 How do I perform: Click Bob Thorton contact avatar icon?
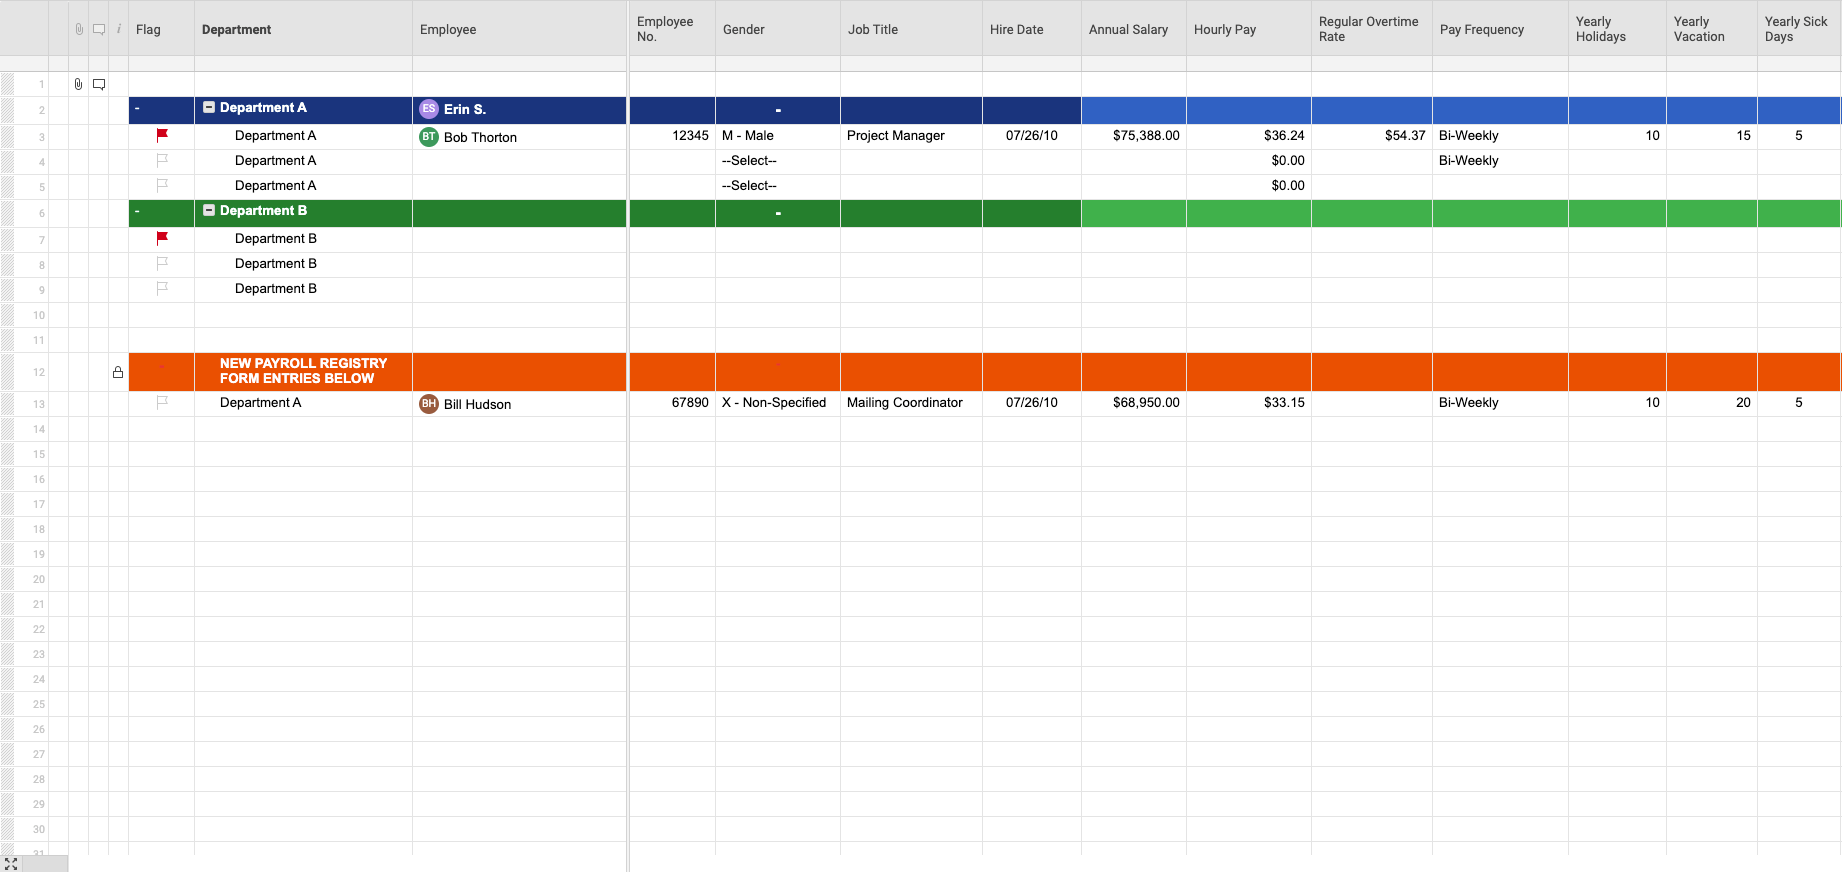click(429, 137)
